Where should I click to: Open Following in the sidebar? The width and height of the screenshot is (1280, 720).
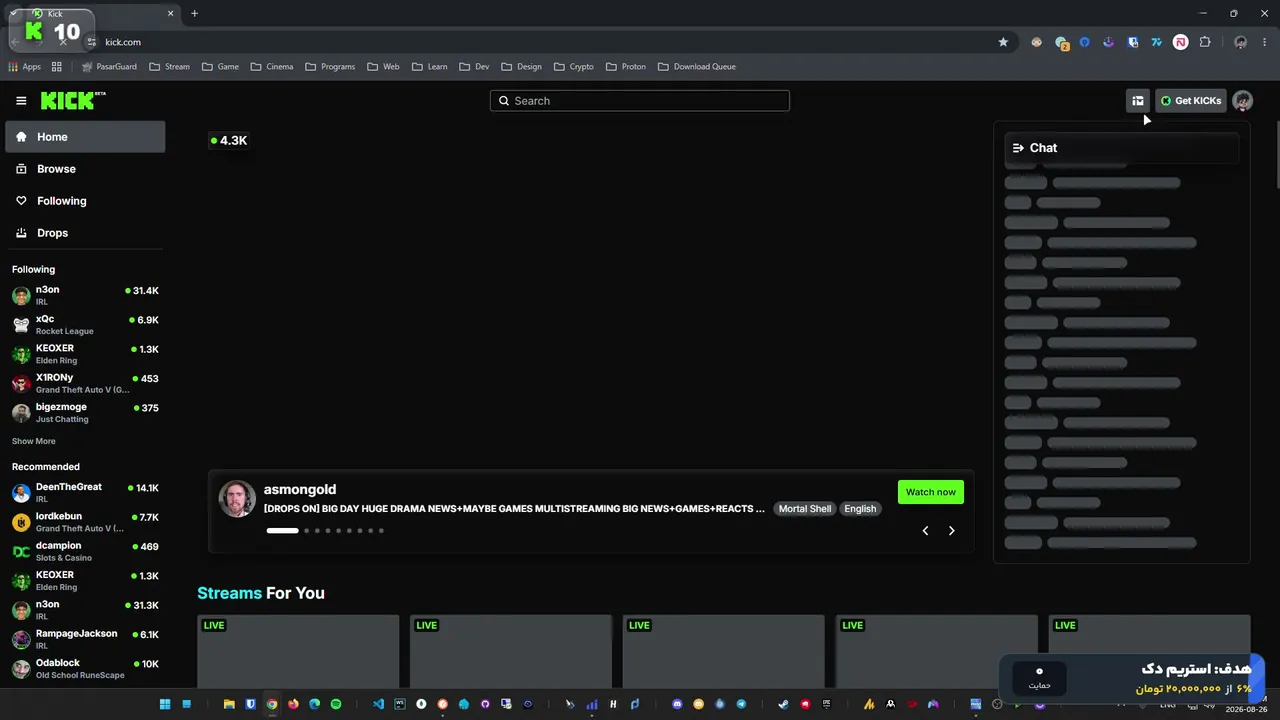pyautogui.click(x=85, y=201)
